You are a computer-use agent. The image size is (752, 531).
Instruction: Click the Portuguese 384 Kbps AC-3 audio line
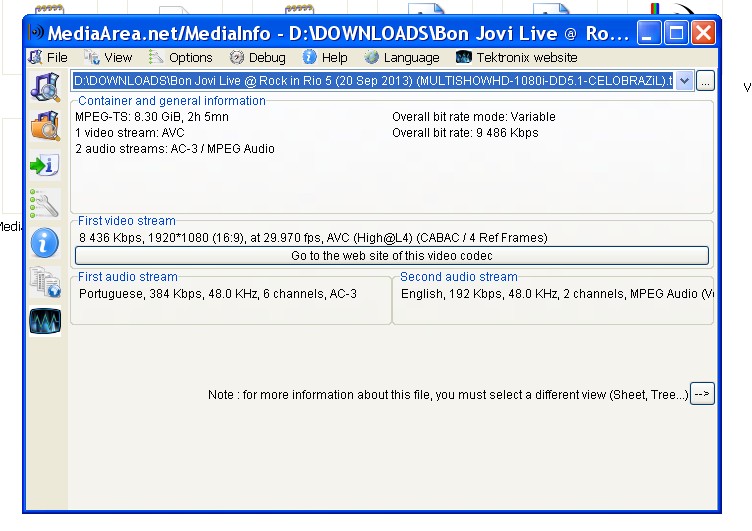click(218, 294)
